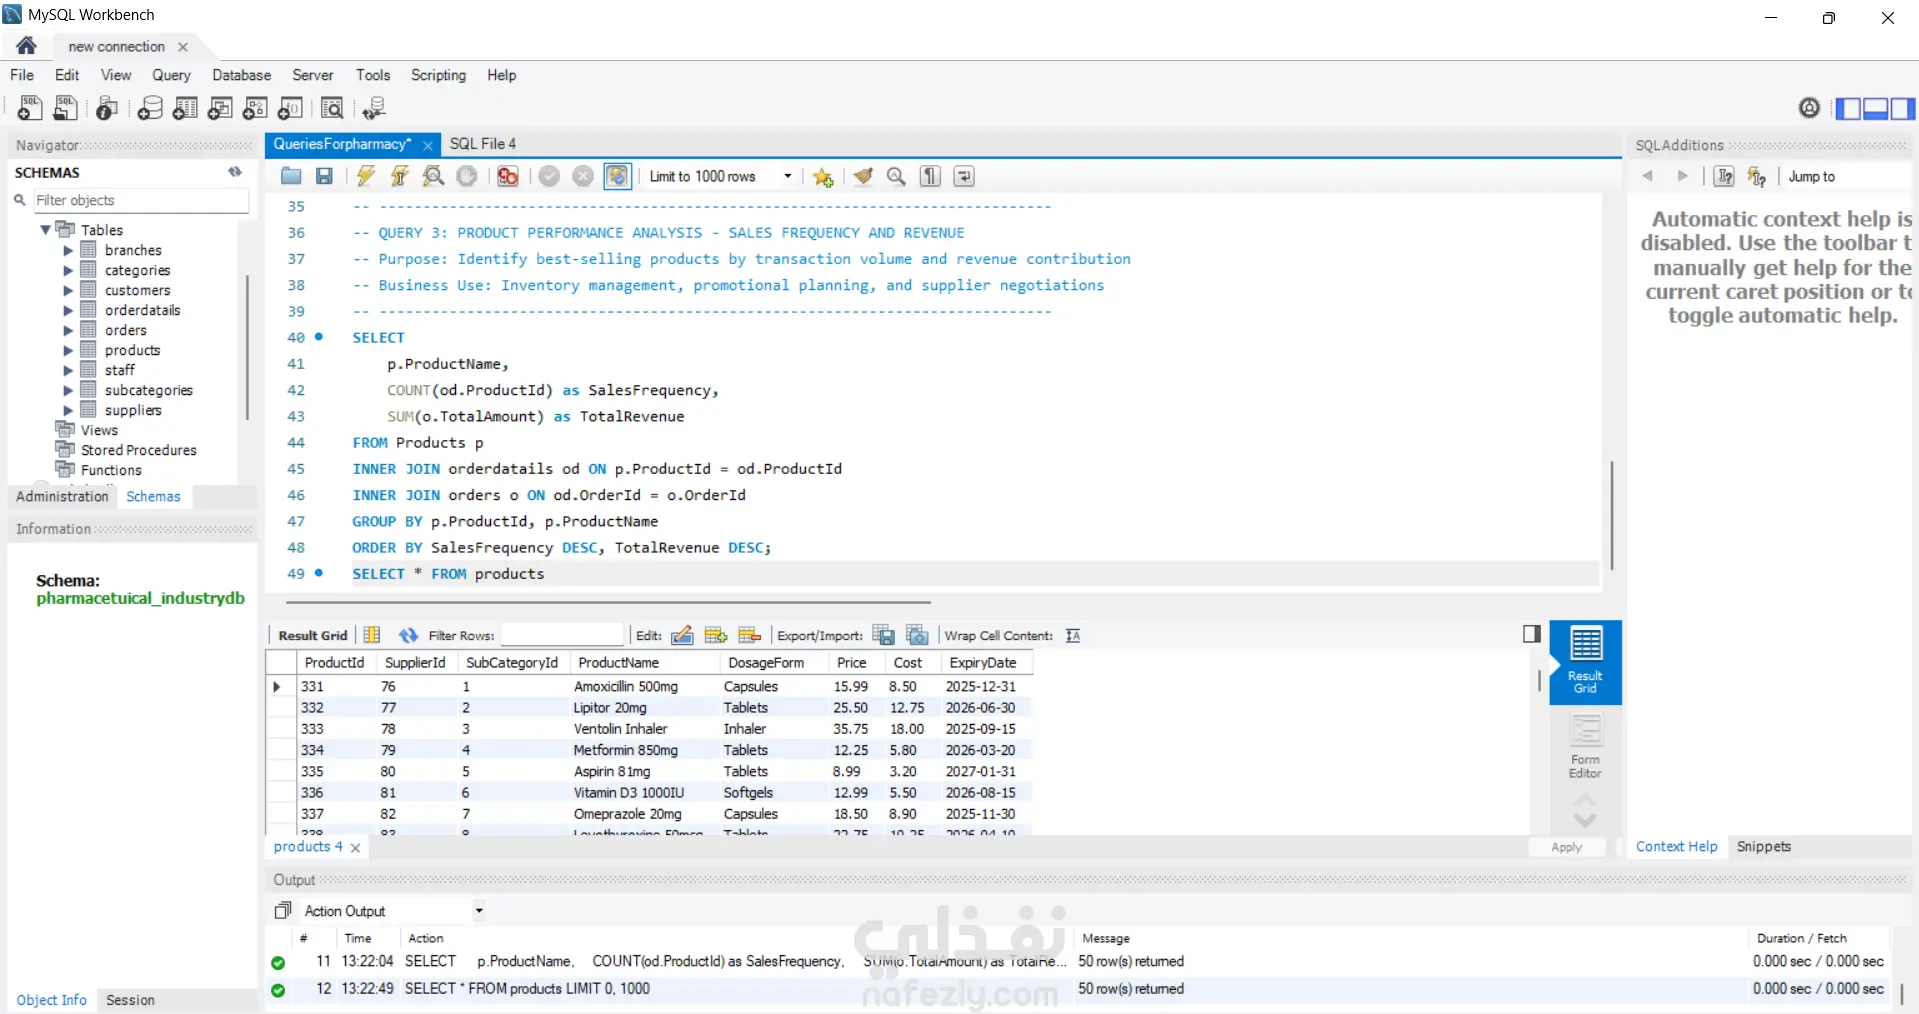Toggle word wrapping in the editor
Viewport: 1919px width, 1014px height.
(x=964, y=177)
